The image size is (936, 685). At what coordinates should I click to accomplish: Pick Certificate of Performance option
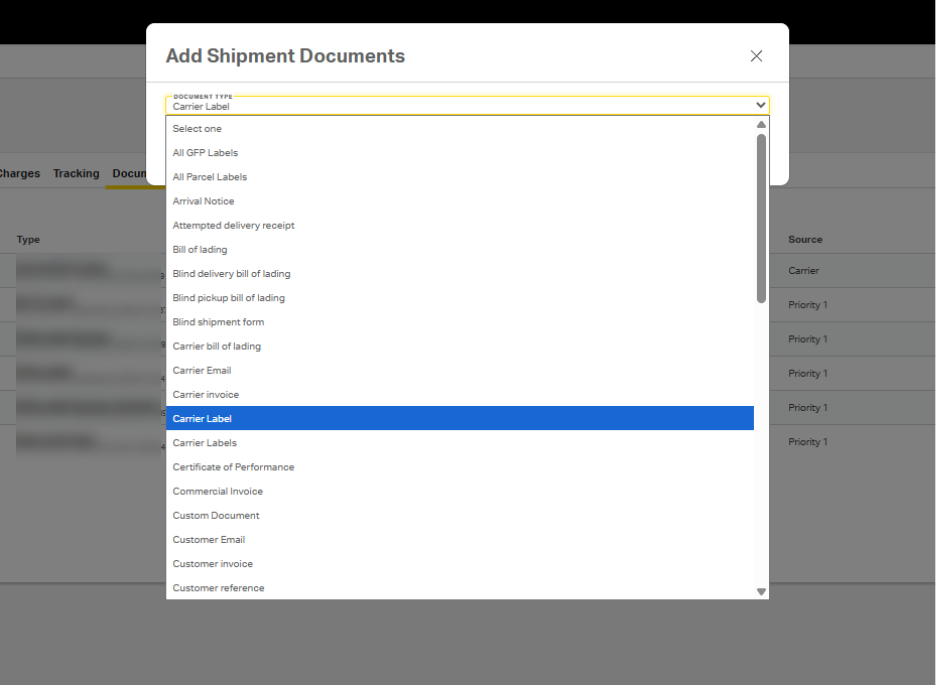(x=233, y=467)
